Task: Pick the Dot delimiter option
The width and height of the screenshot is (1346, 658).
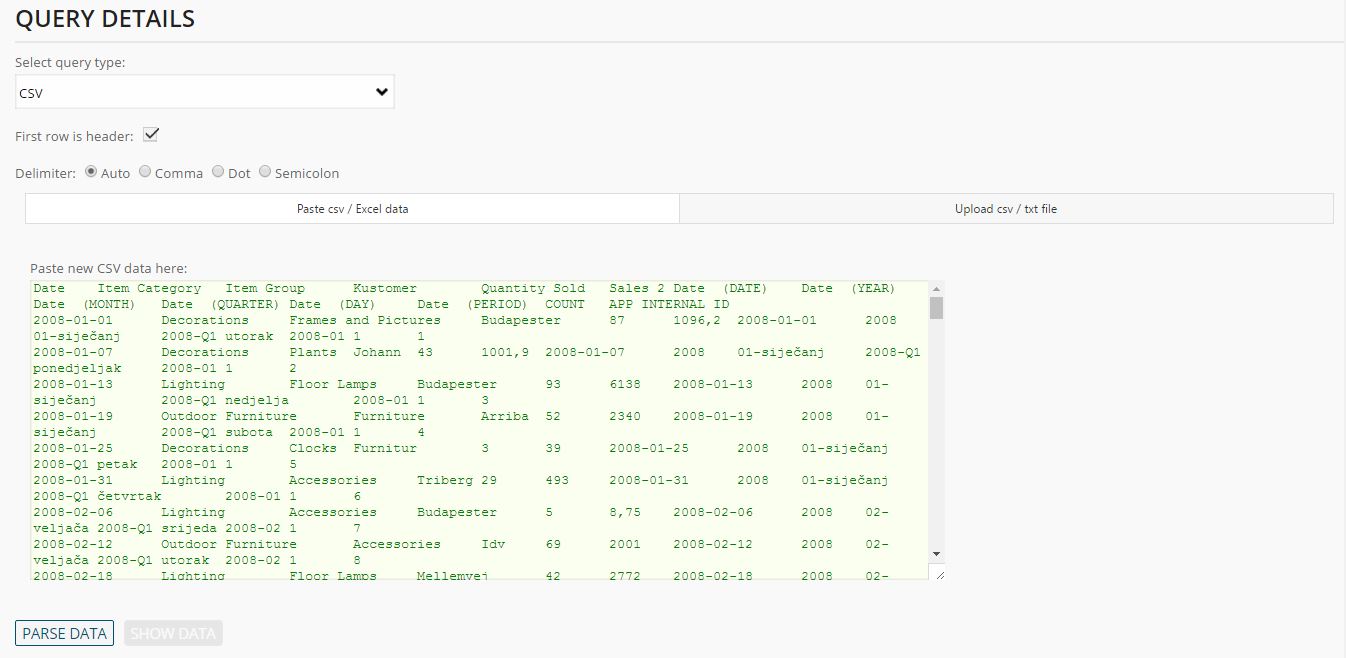Action: (x=217, y=172)
